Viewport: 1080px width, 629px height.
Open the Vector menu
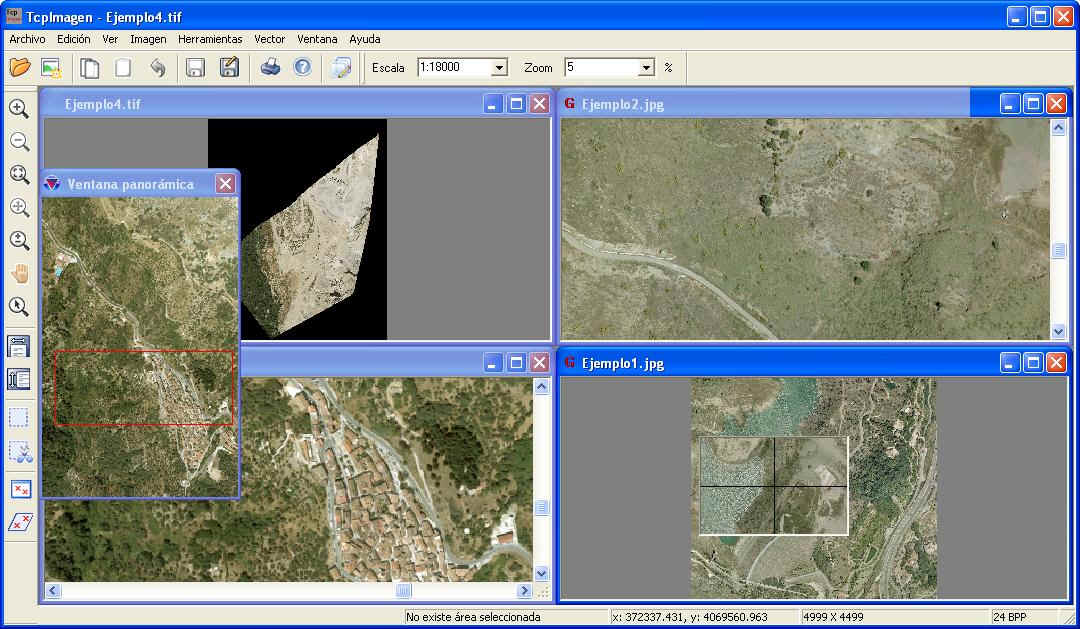click(x=269, y=39)
